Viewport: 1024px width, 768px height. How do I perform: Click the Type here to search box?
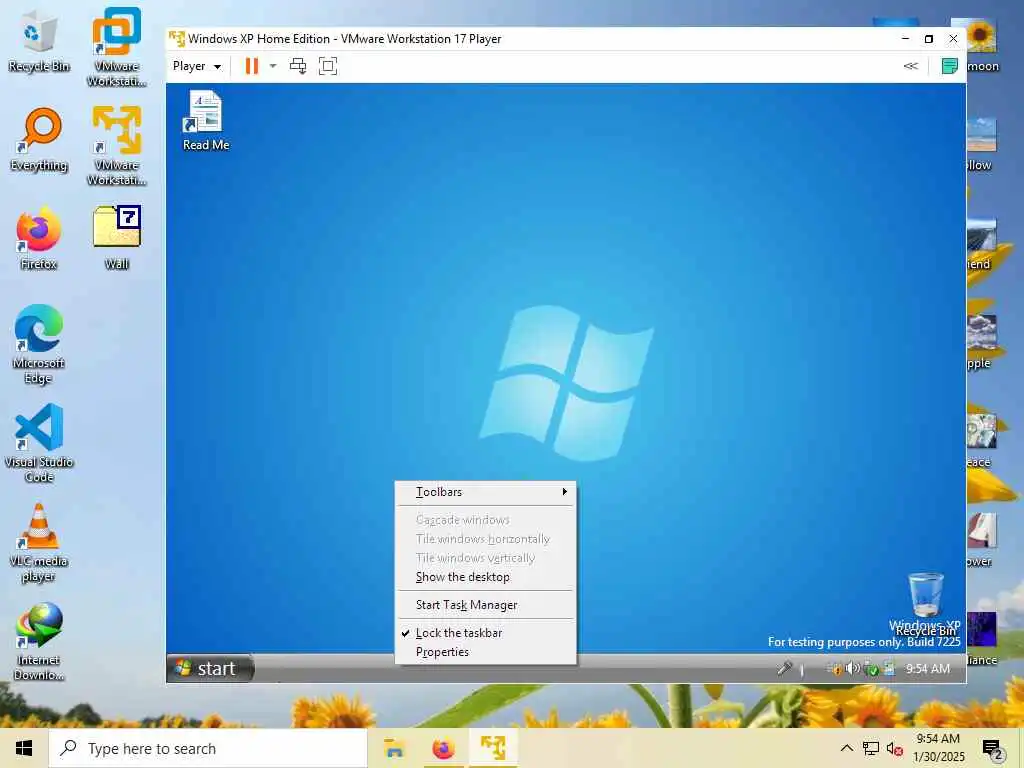(x=208, y=748)
